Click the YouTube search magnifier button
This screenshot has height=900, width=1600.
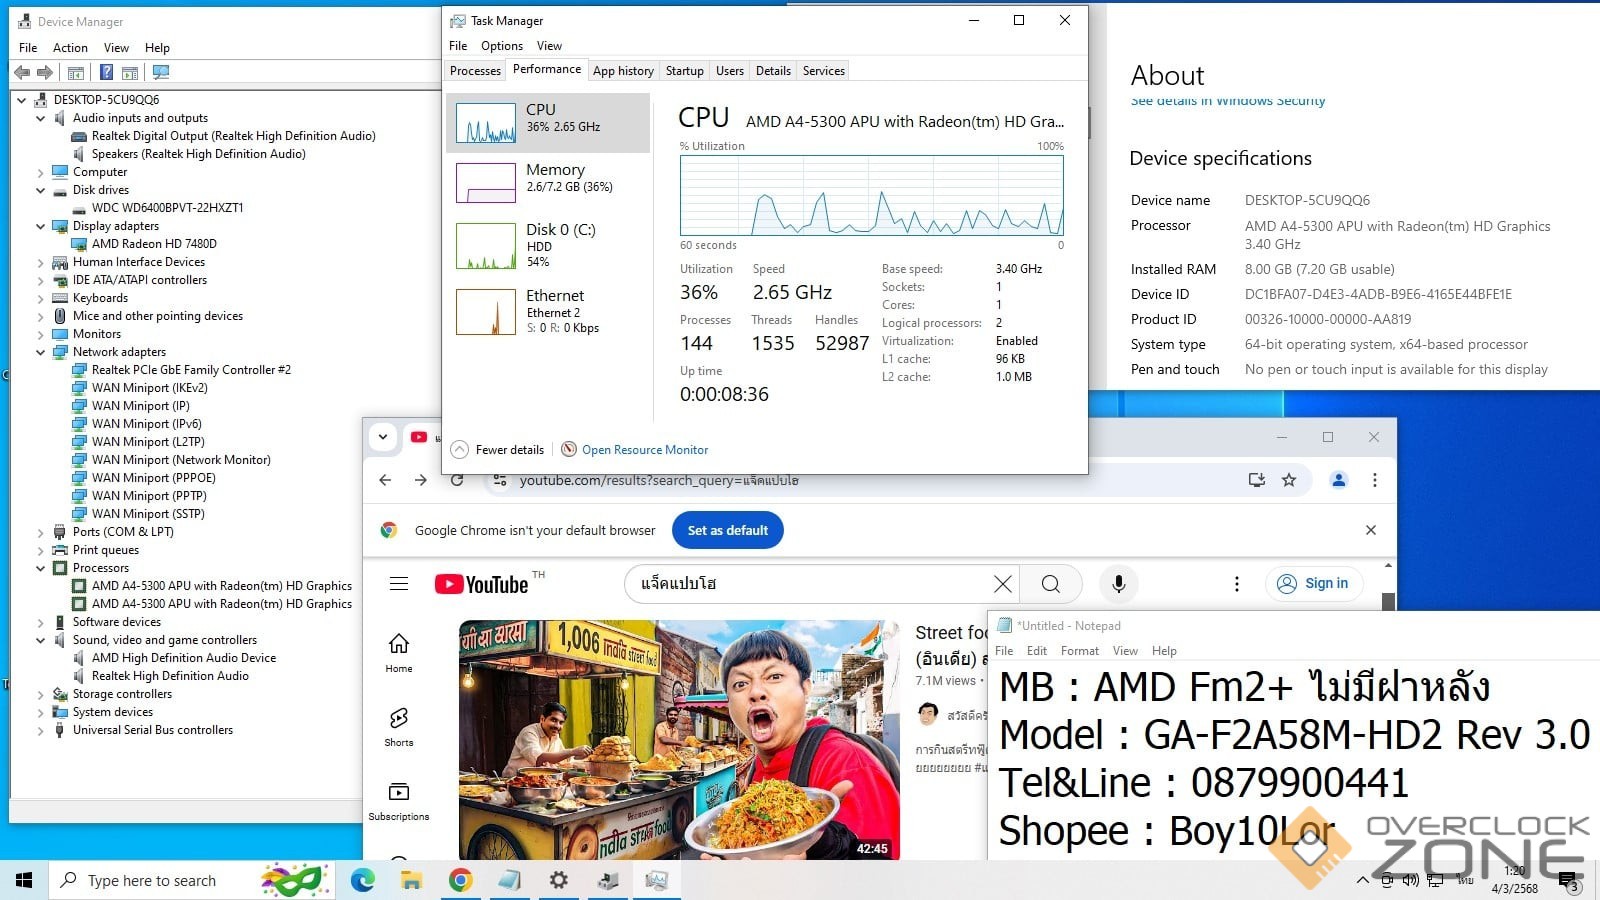(1050, 584)
